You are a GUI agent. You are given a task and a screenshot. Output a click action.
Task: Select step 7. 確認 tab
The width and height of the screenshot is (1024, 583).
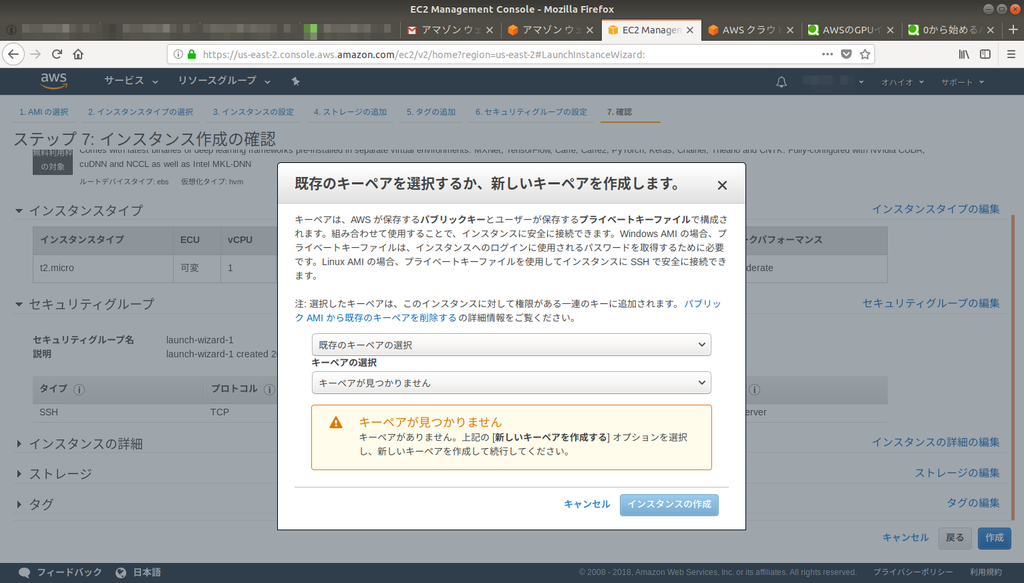tap(619, 112)
